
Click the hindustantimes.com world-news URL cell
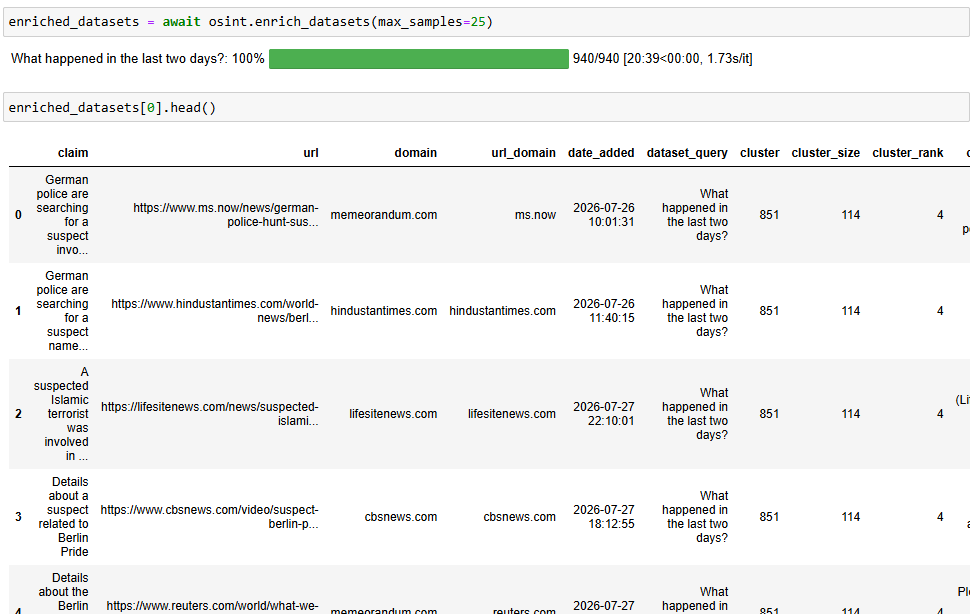click(215, 310)
